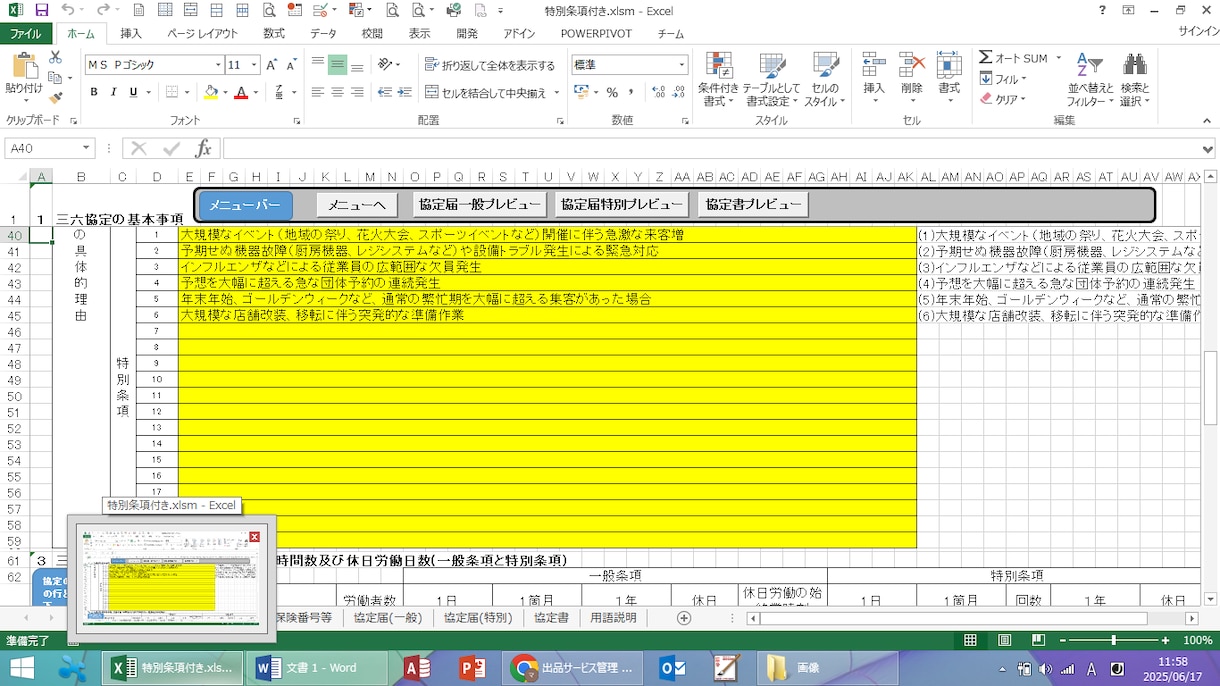Align text to the left
The width and height of the screenshot is (1220, 686).
(318, 92)
